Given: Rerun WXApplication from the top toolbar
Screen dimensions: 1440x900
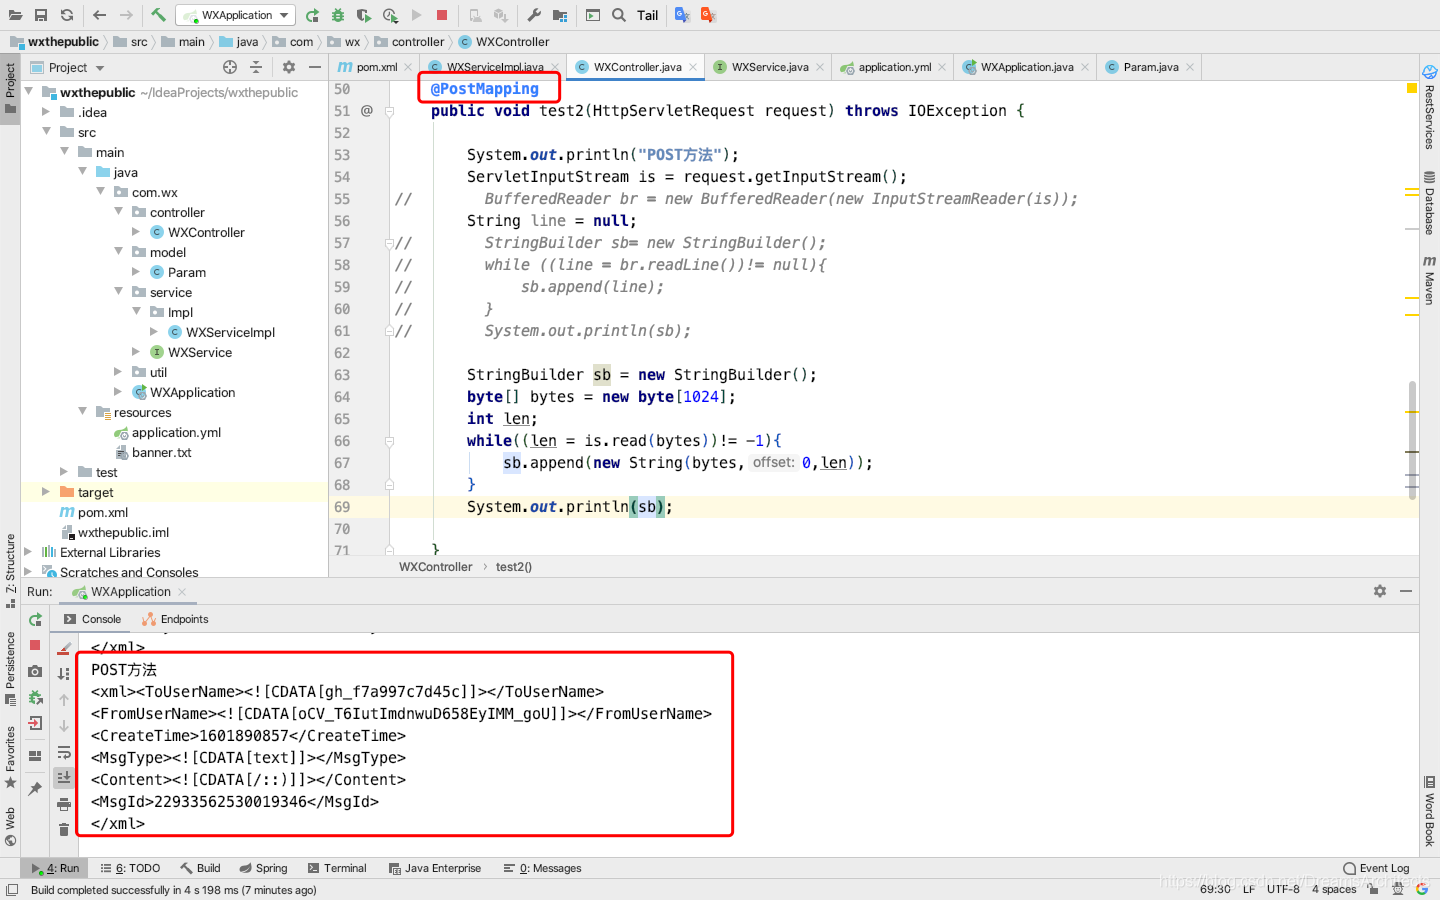Looking at the screenshot, I should point(313,15).
